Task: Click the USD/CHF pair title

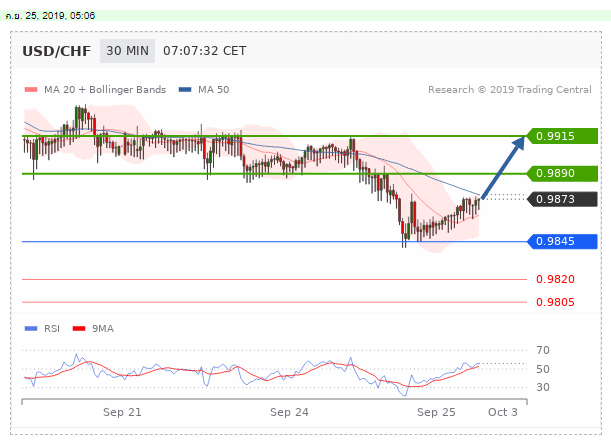Action: pos(57,51)
